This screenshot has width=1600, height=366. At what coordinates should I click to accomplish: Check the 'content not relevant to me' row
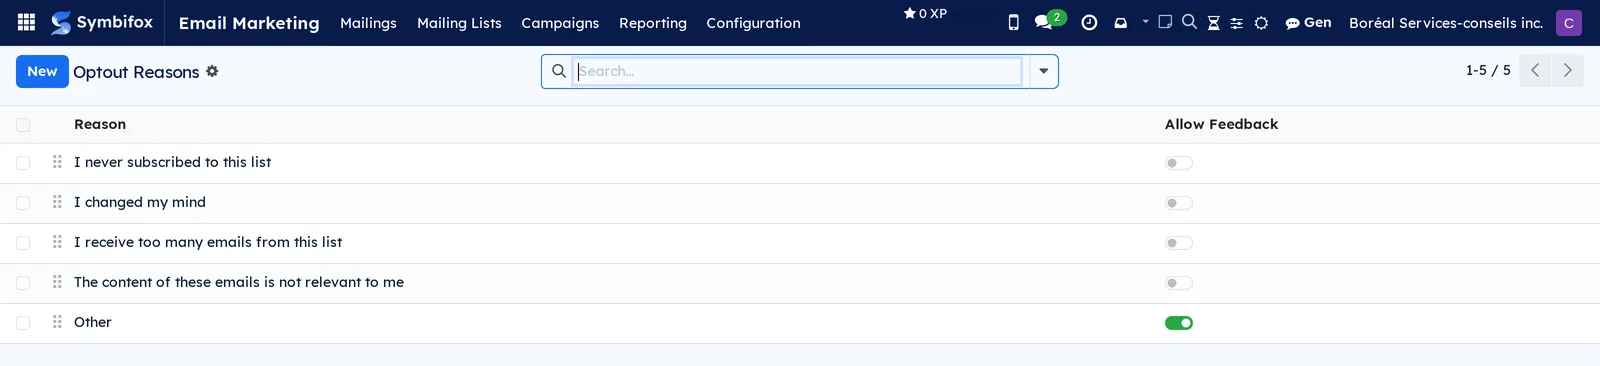pos(23,283)
